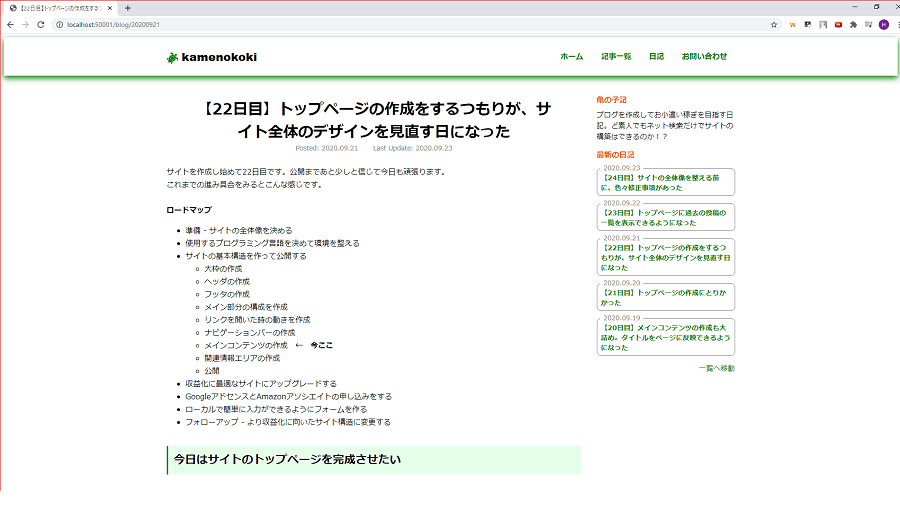Open a new tab with the plus button
The height and width of the screenshot is (514, 900).
tap(128, 7)
